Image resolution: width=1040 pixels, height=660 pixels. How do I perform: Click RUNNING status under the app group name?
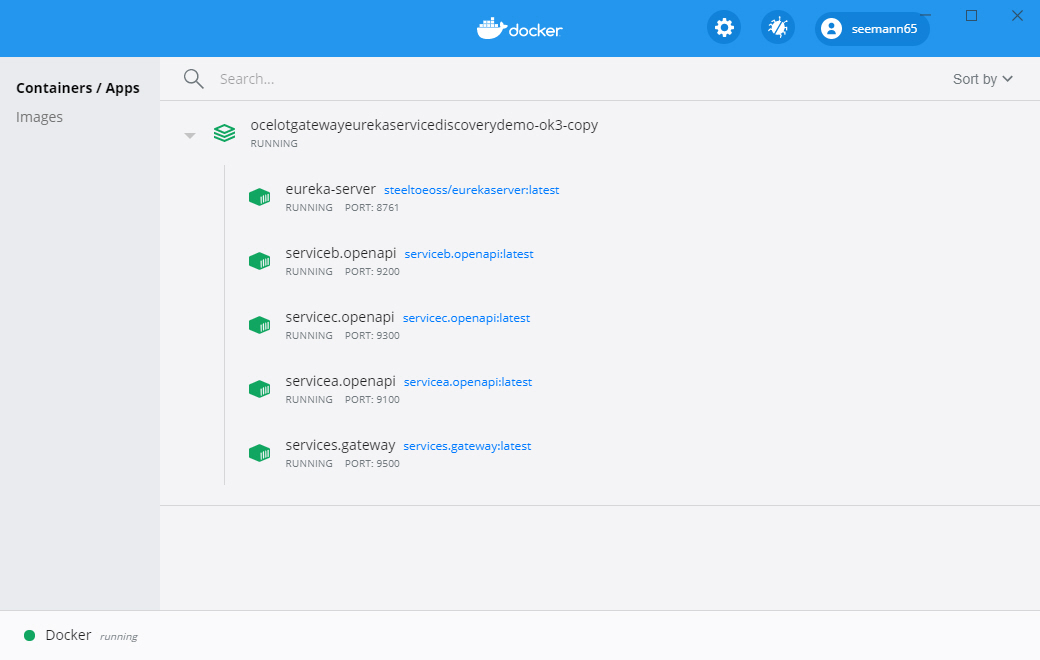[274, 143]
